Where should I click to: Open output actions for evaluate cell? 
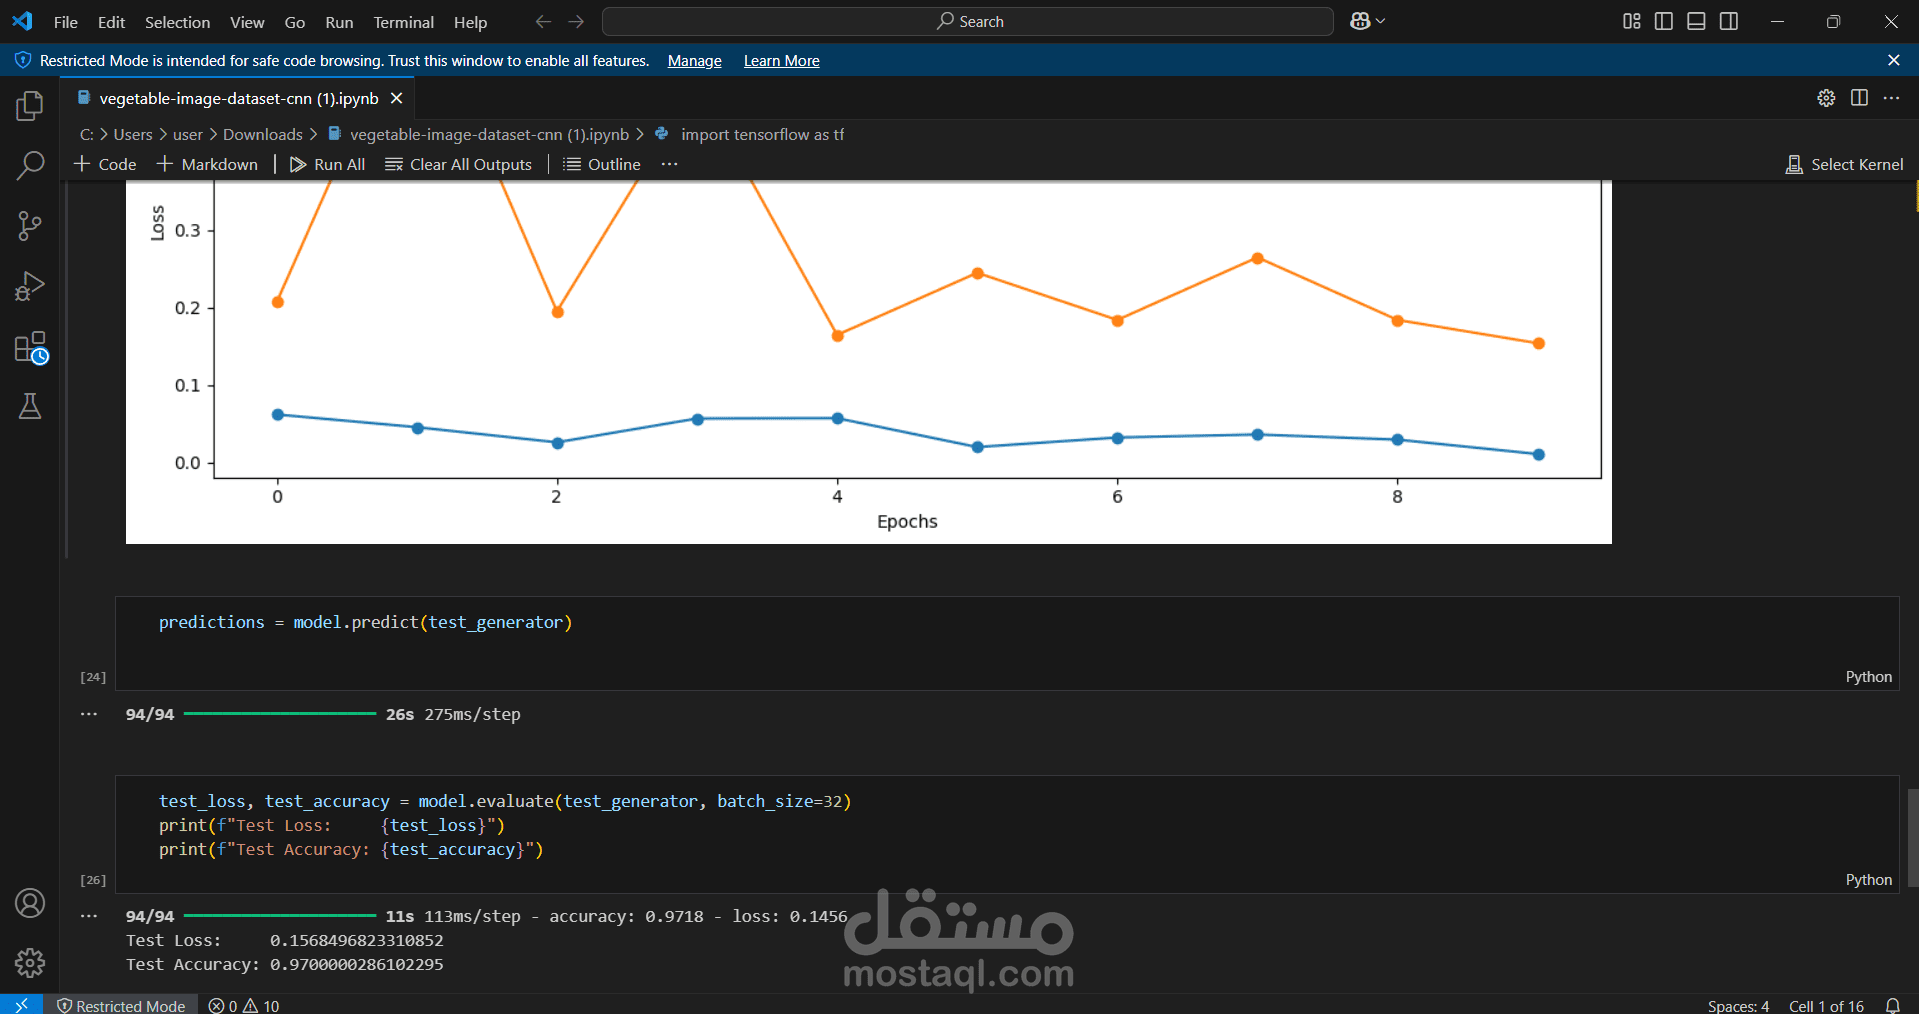[89, 916]
